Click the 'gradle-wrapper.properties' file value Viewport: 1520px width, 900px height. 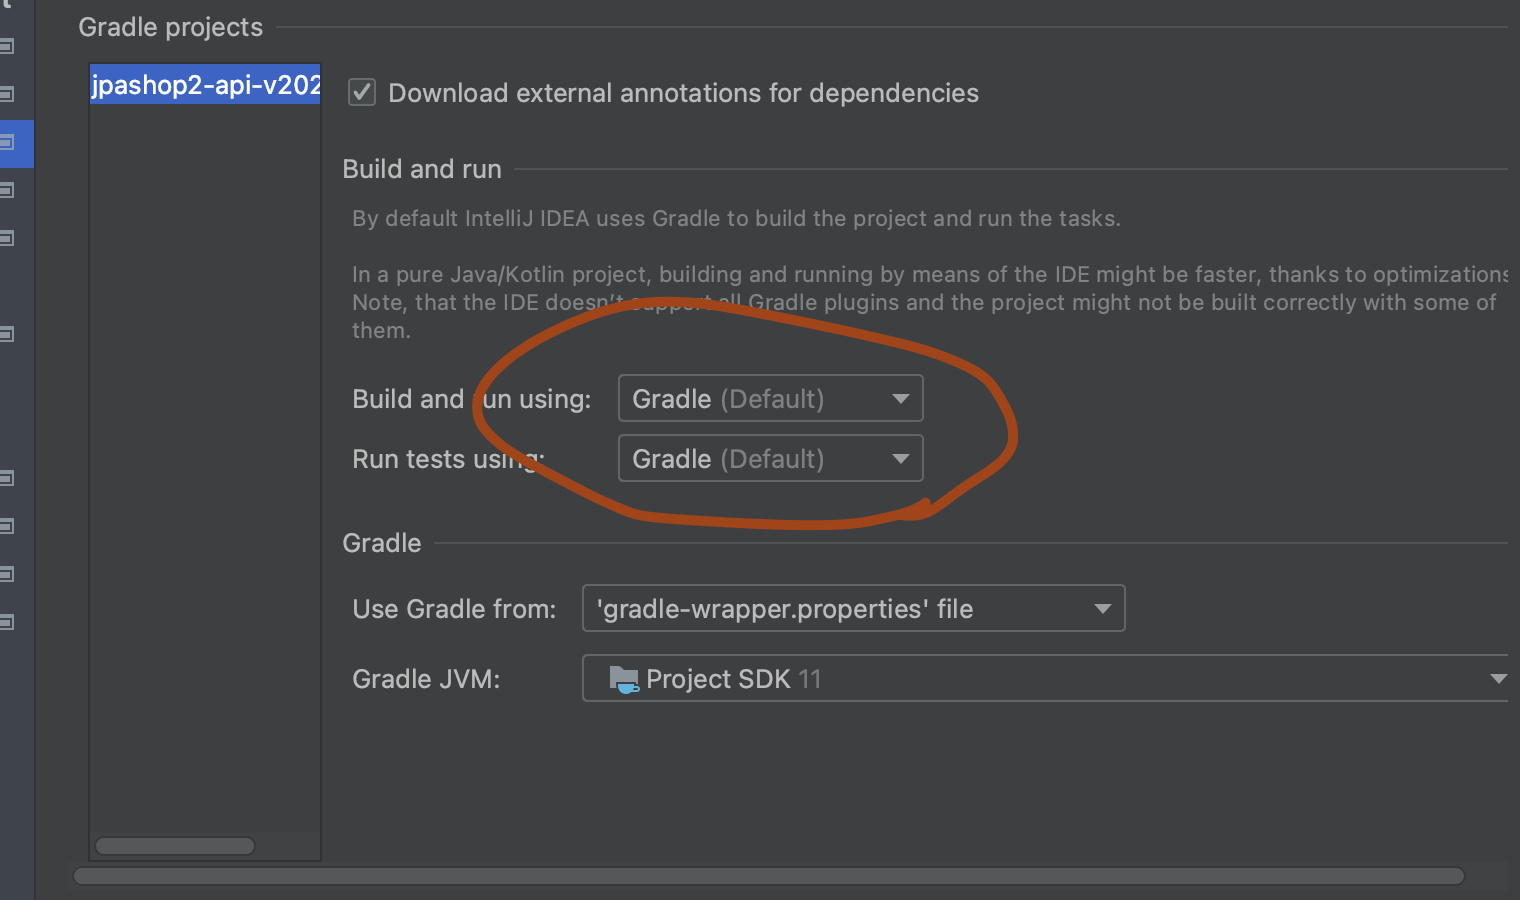(784, 609)
